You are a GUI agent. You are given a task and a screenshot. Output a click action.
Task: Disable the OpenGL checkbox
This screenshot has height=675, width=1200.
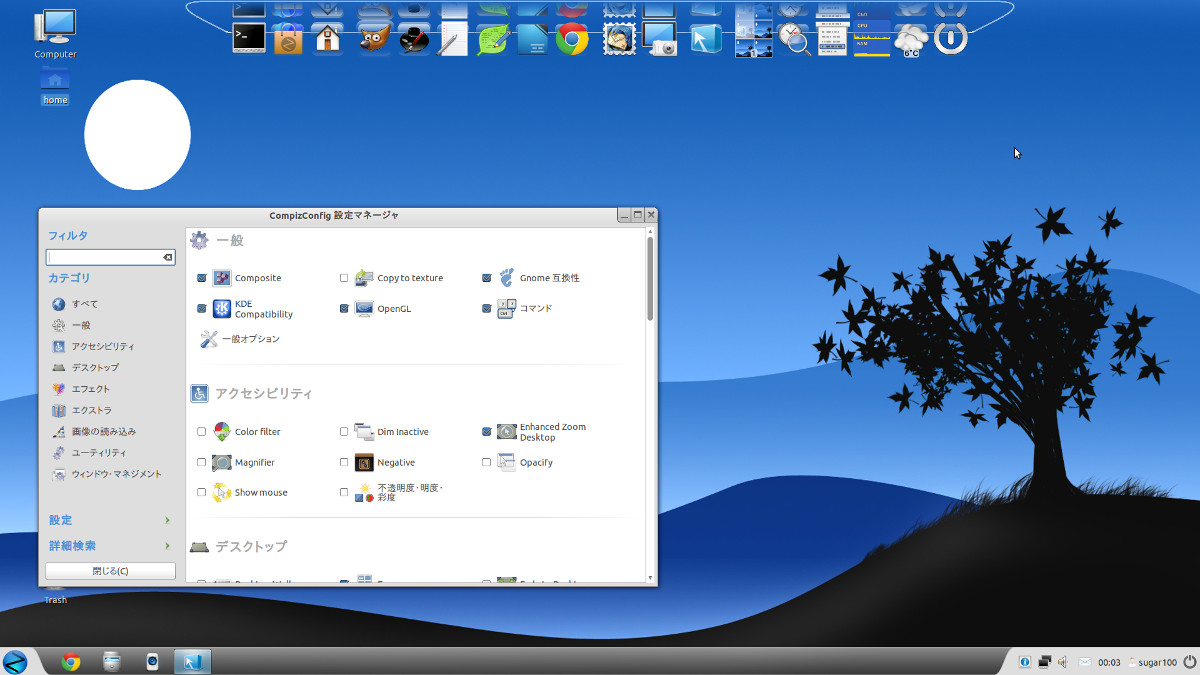[x=344, y=309]
